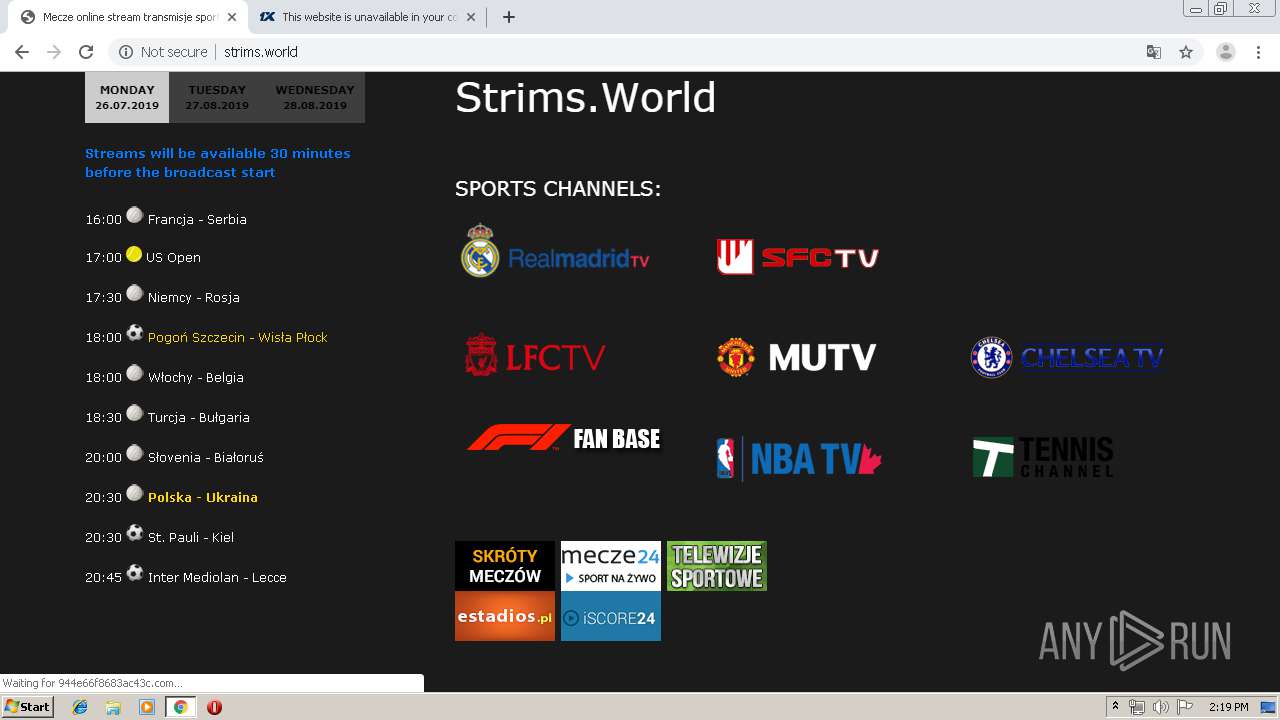Click the soccer ball icon beside St. Pauli

[135, 533]
